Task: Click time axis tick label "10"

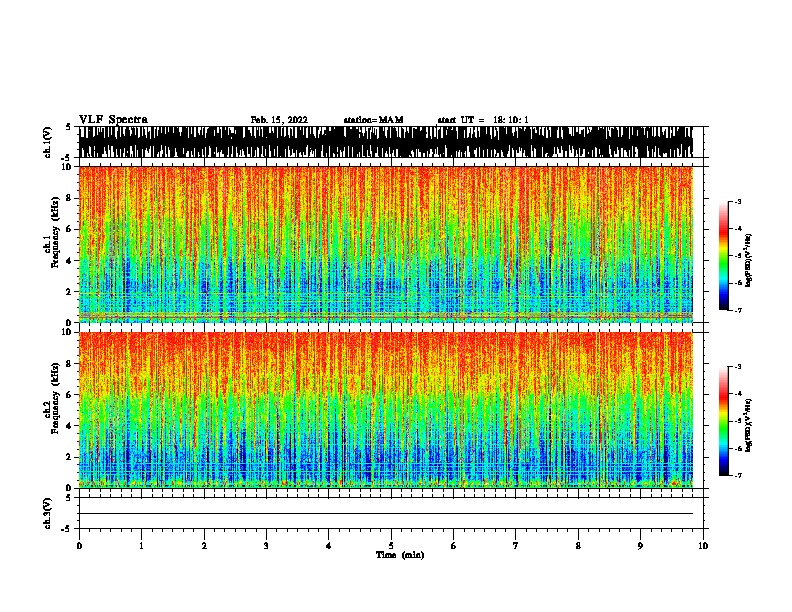Action: (703, 546)
